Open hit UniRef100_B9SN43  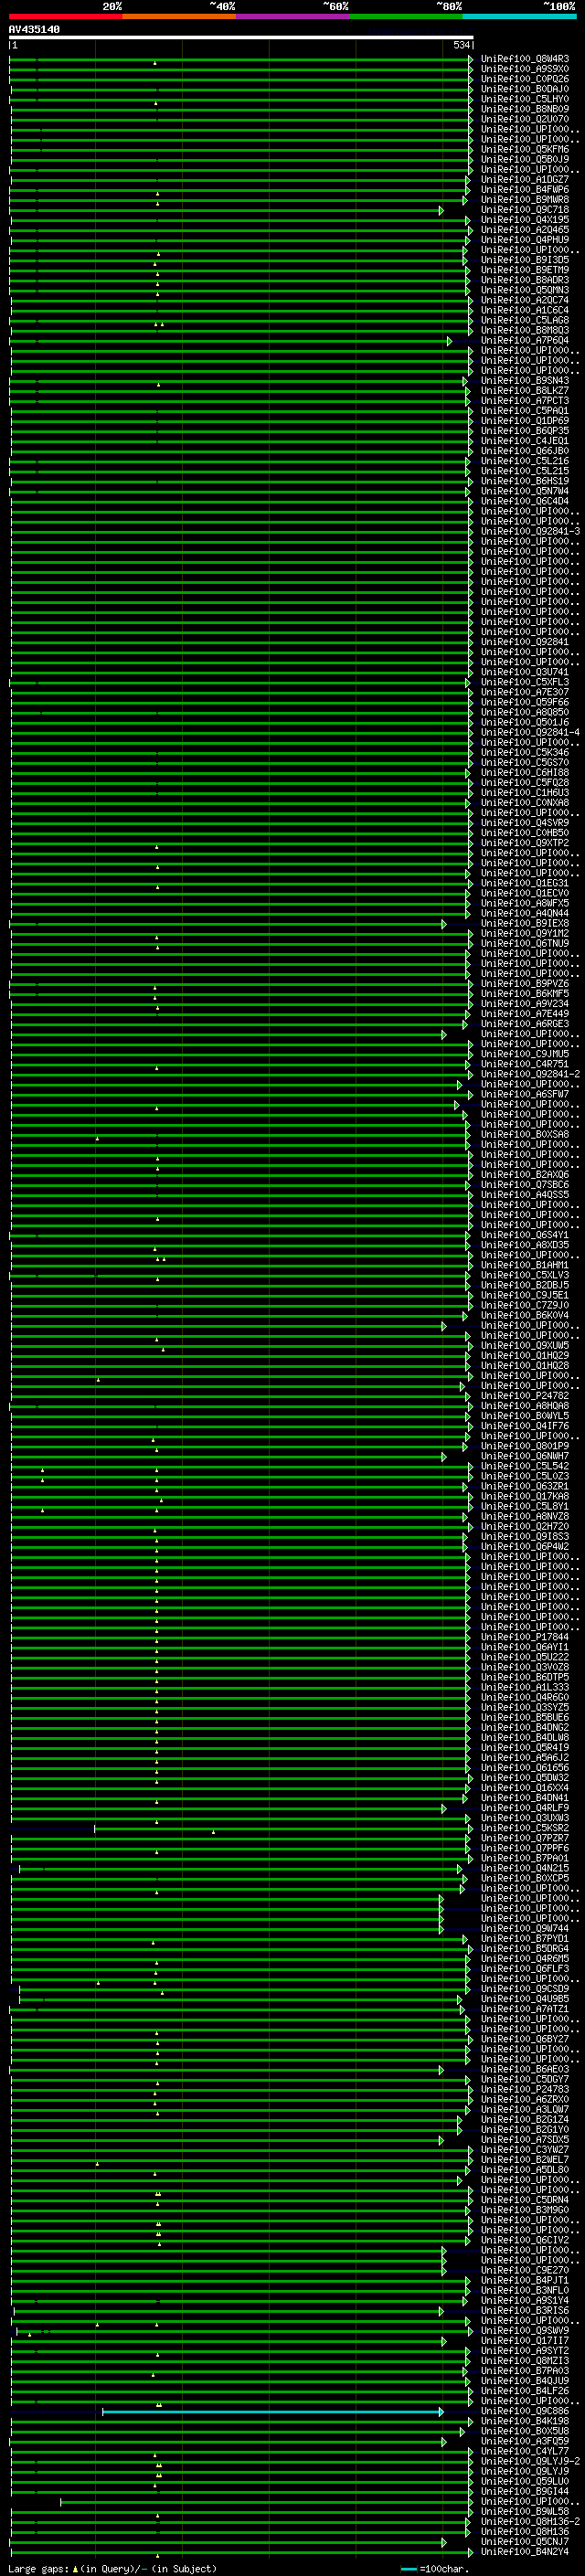click(x=525, y=380)
